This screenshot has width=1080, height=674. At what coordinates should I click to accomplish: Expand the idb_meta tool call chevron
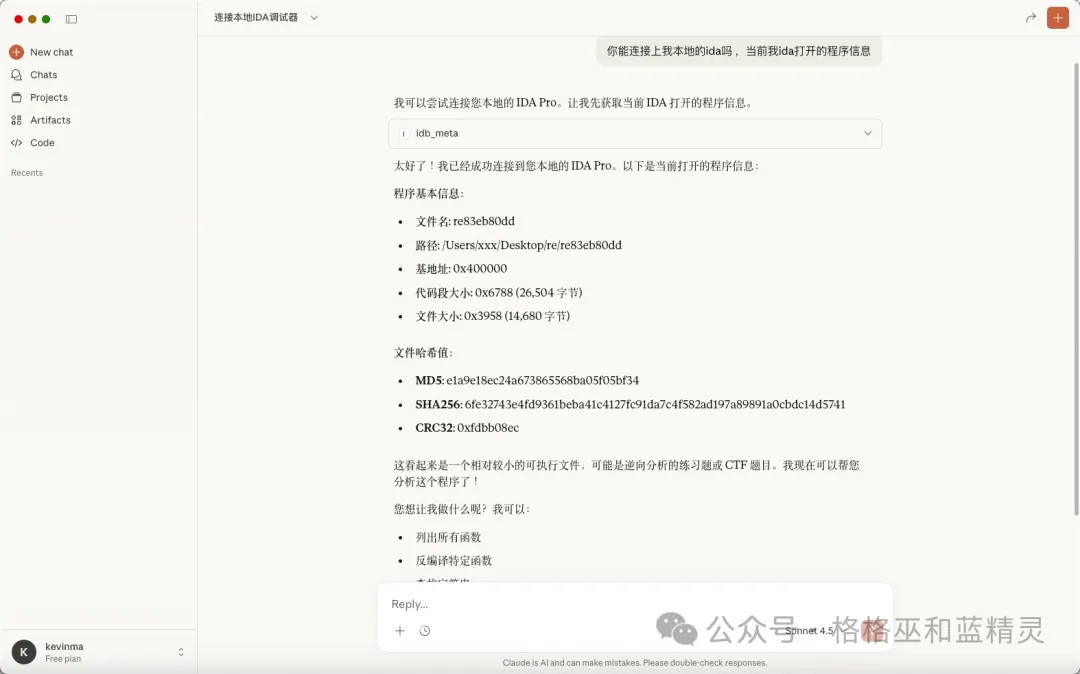[x=868, y=134]
